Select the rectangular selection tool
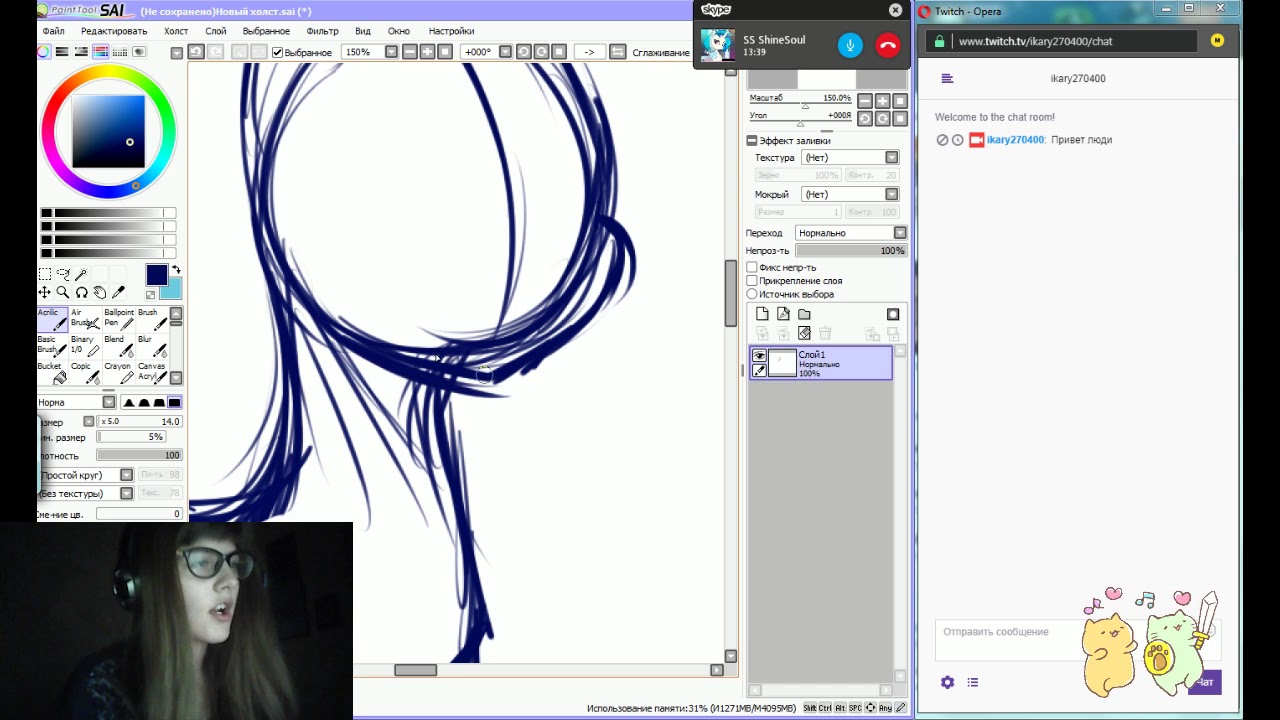The image size is (1280, 720). point(45,274)
